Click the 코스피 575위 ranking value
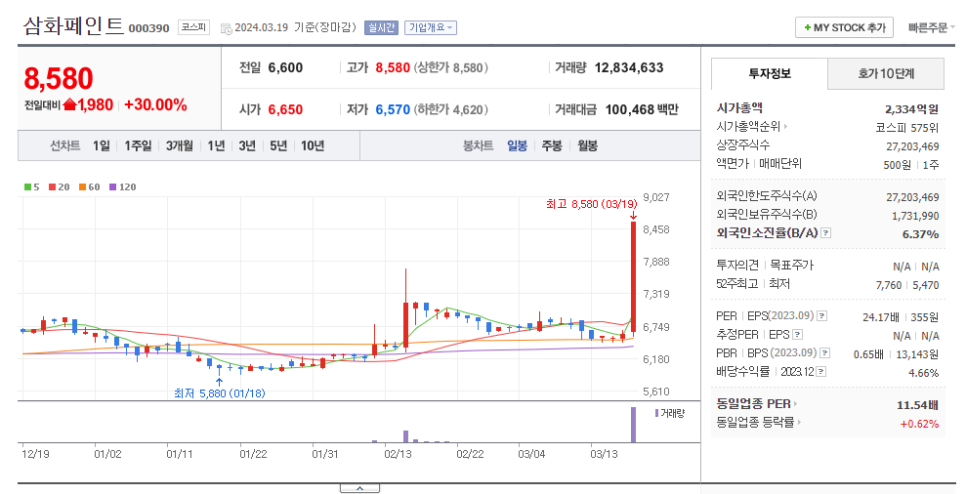 (907, 128)
